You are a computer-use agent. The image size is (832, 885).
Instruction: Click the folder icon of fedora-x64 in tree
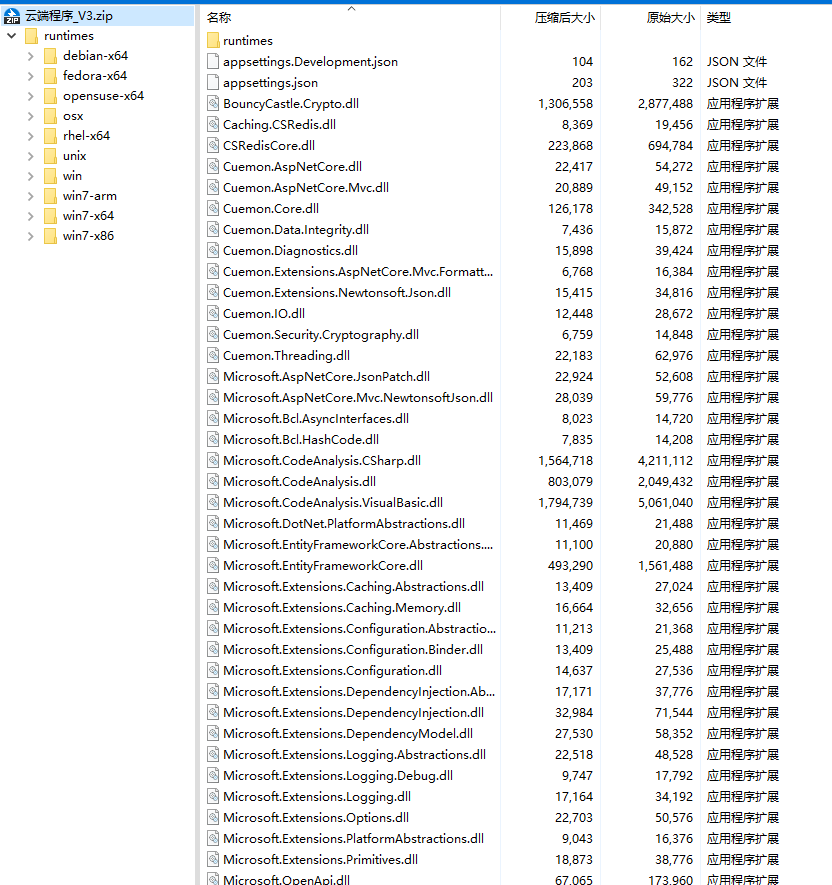(50, 76)
